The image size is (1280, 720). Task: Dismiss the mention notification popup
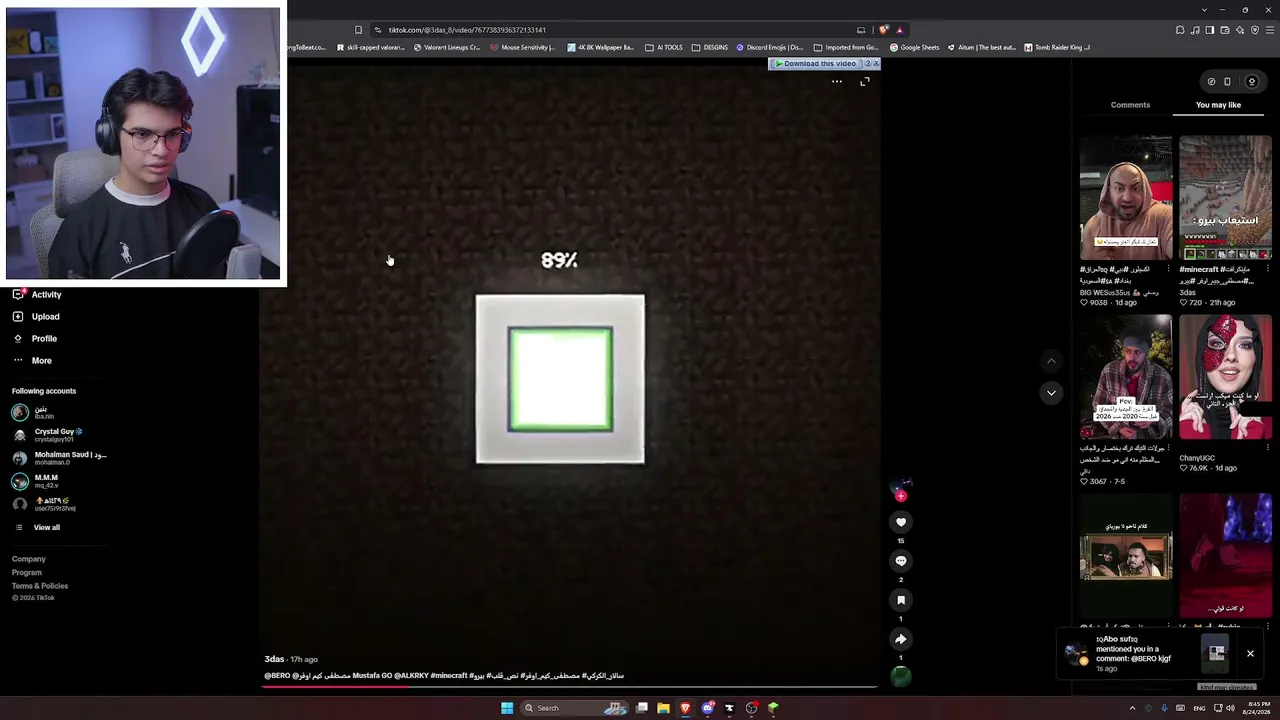(1250, 654)
